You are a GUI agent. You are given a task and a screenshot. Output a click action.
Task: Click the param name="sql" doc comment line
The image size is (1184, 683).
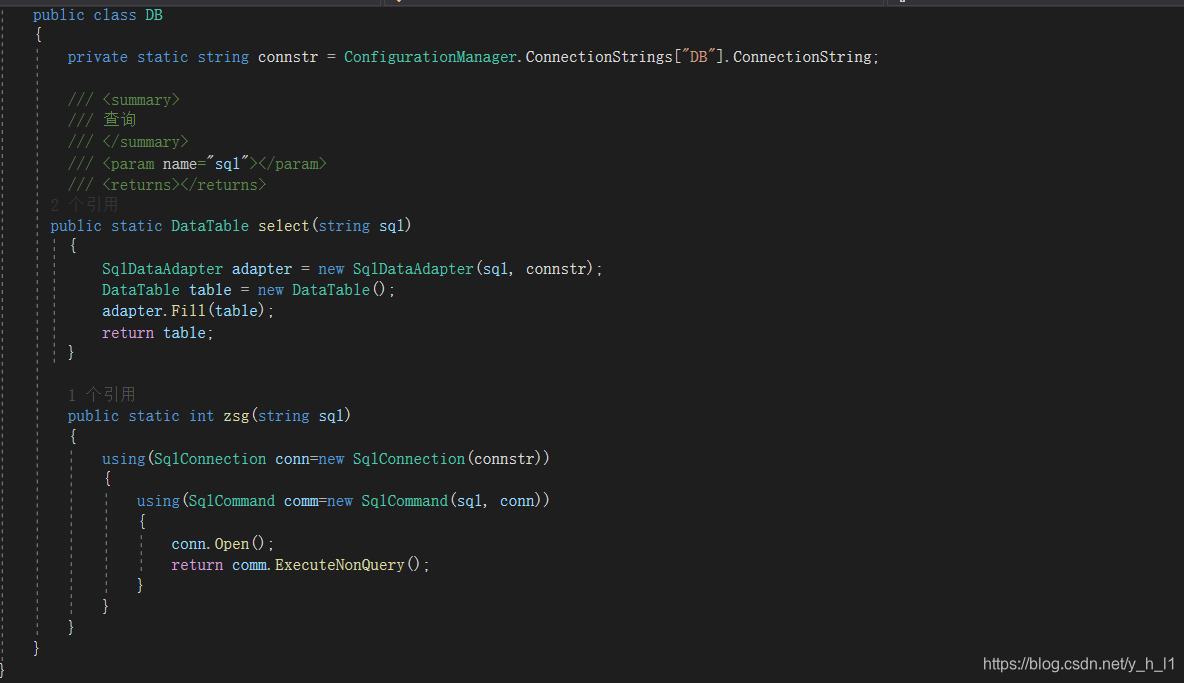click(197, 164)
